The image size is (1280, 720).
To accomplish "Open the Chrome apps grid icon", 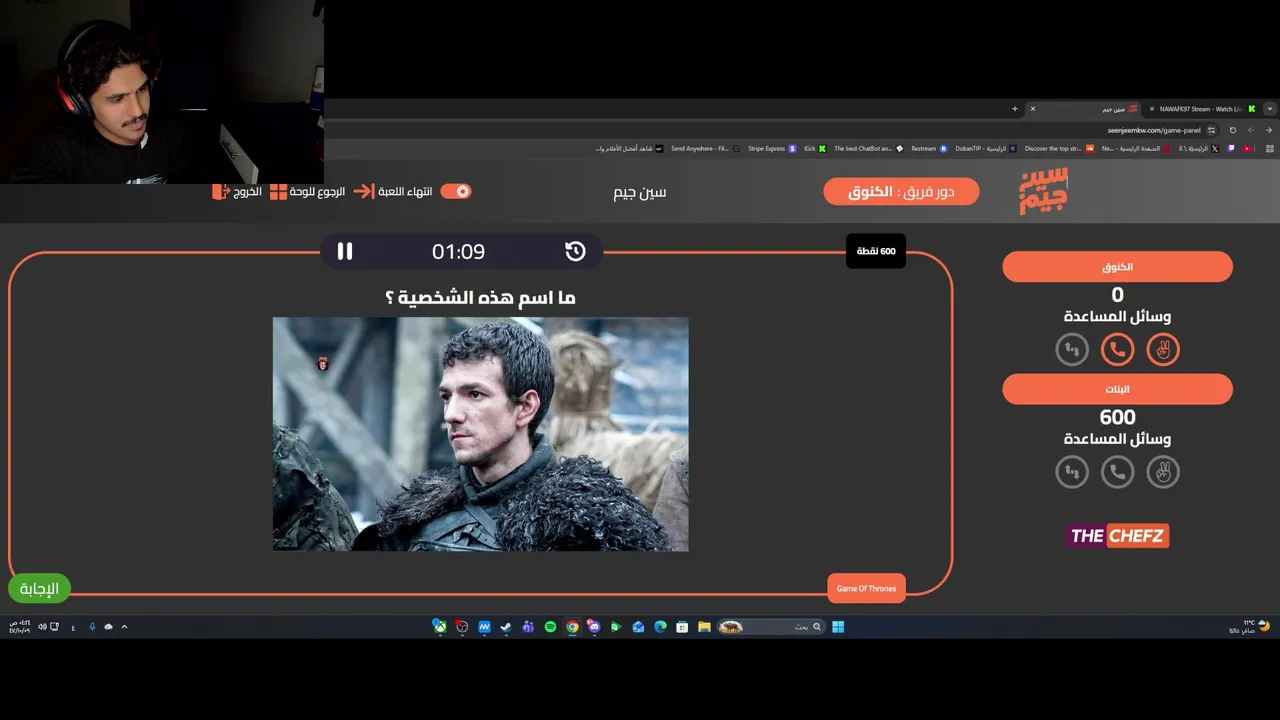I will coord(1270,149).
